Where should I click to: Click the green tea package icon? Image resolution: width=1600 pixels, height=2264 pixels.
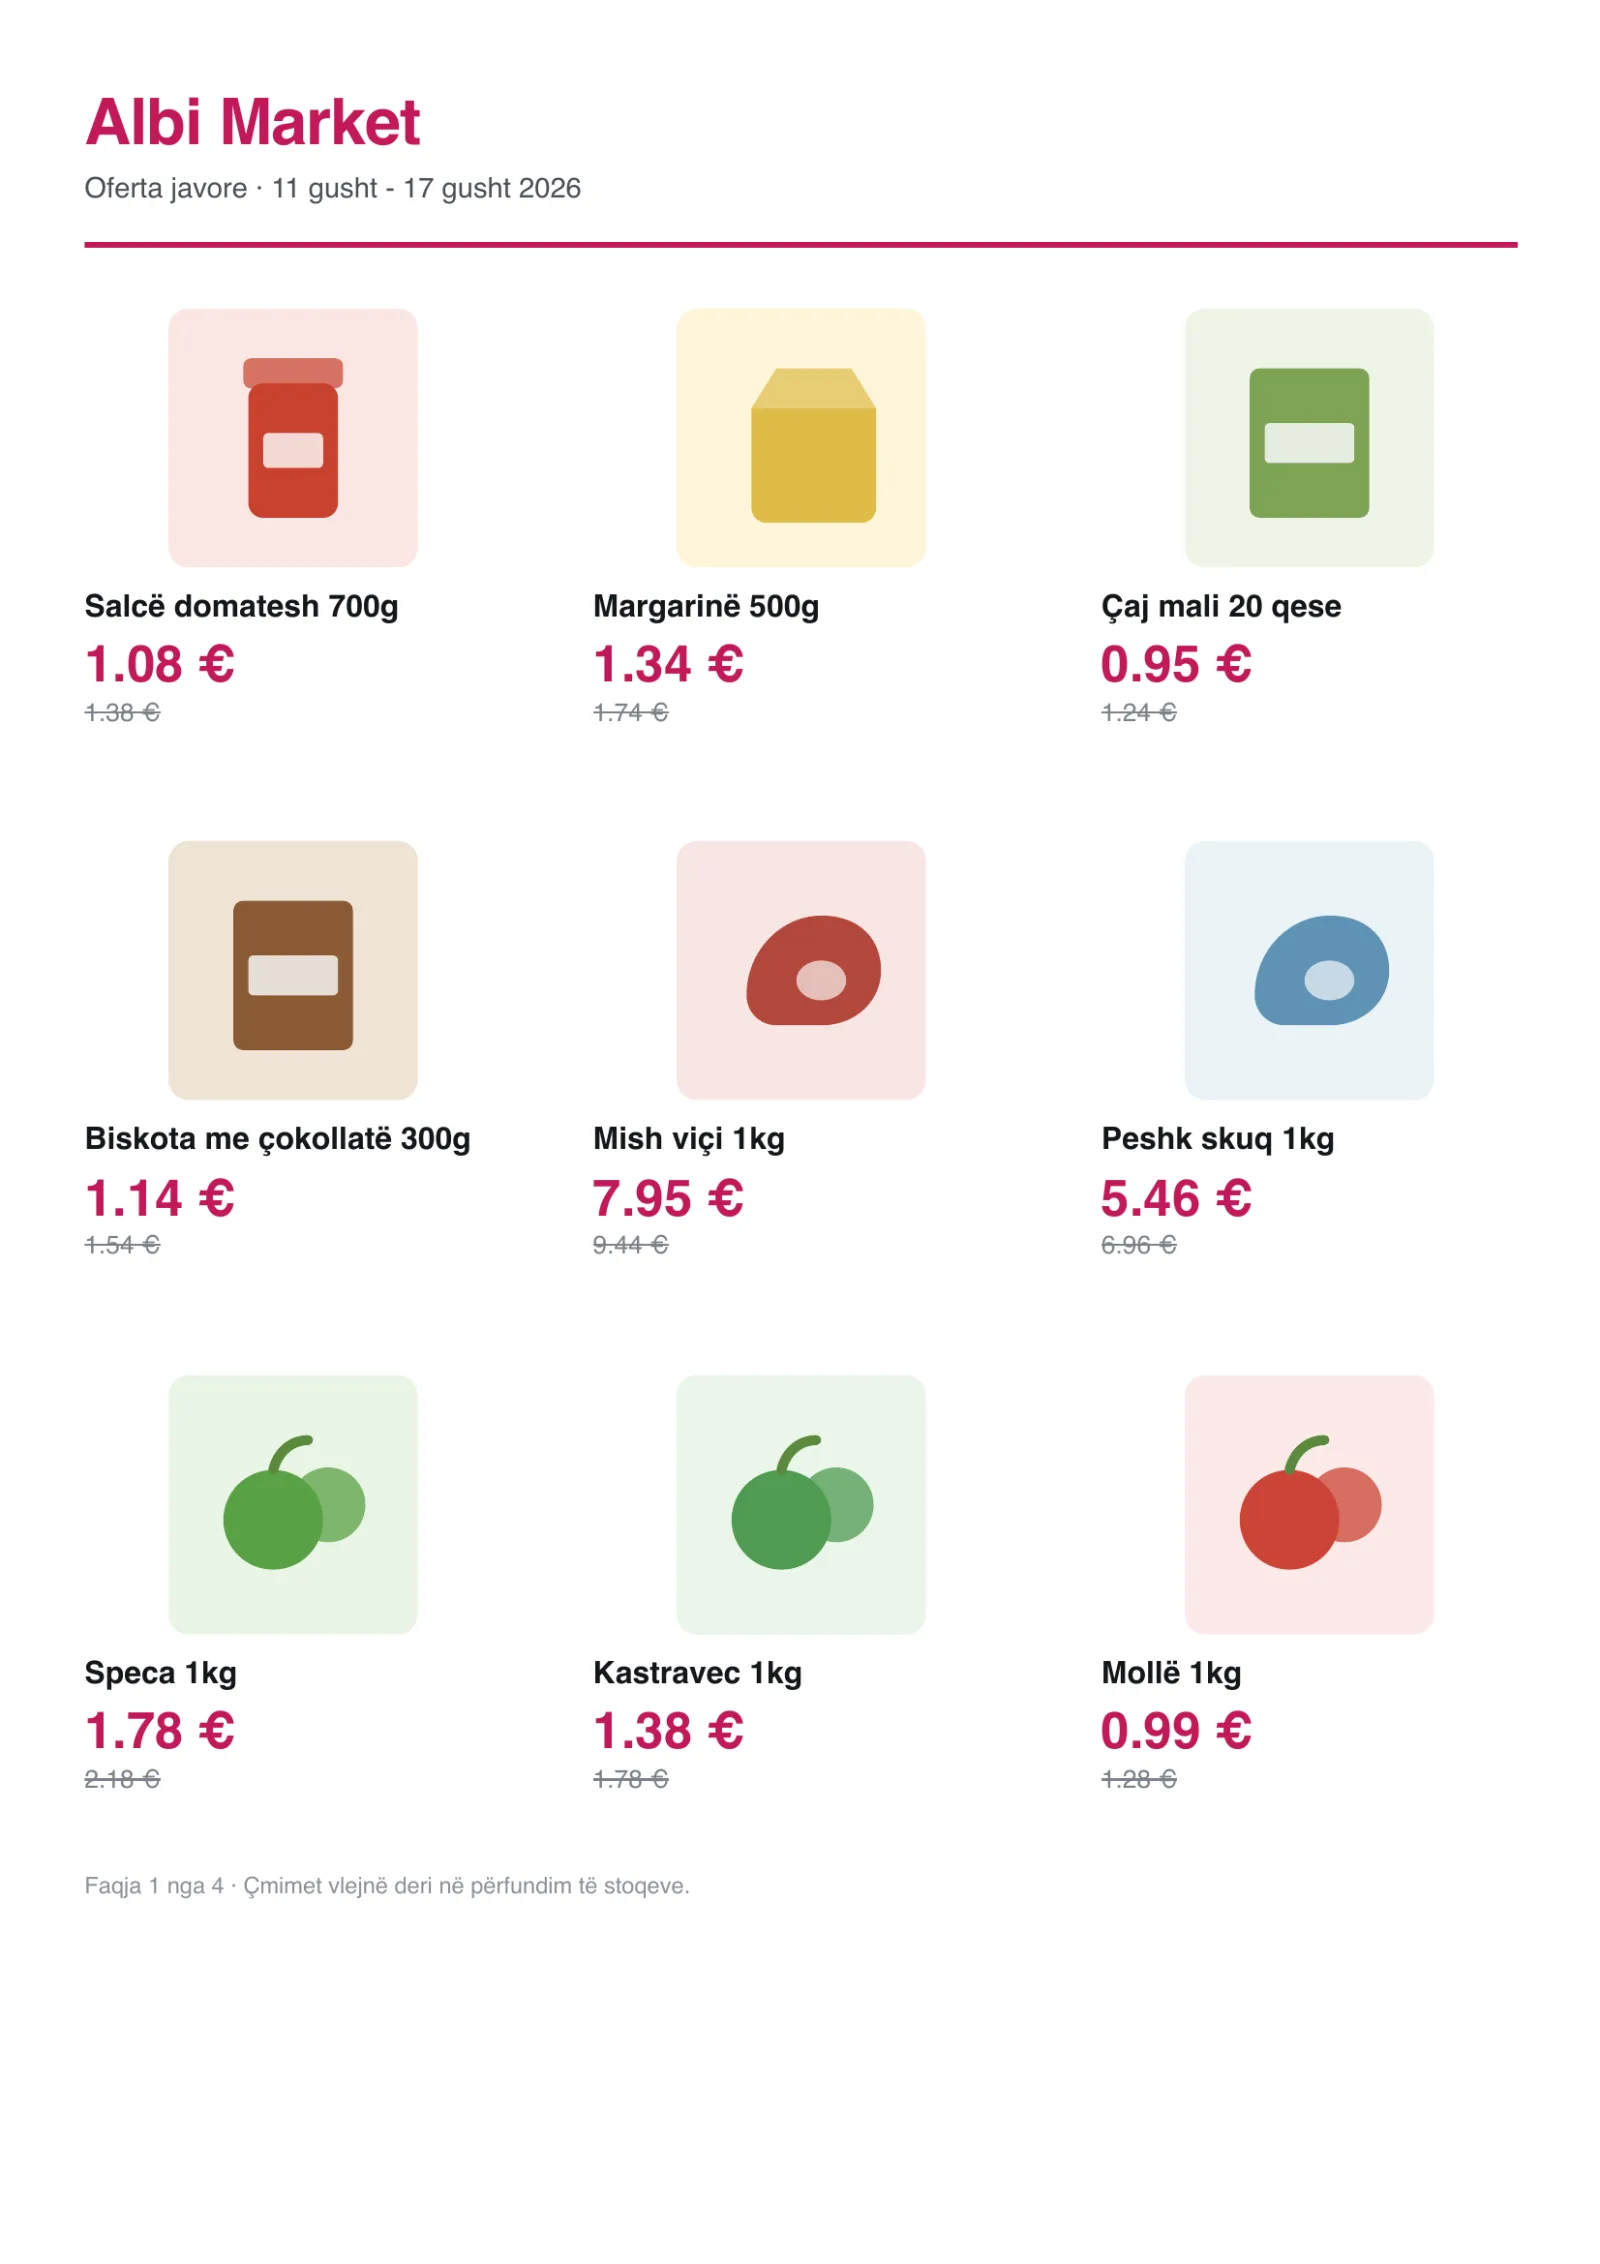1308,437
